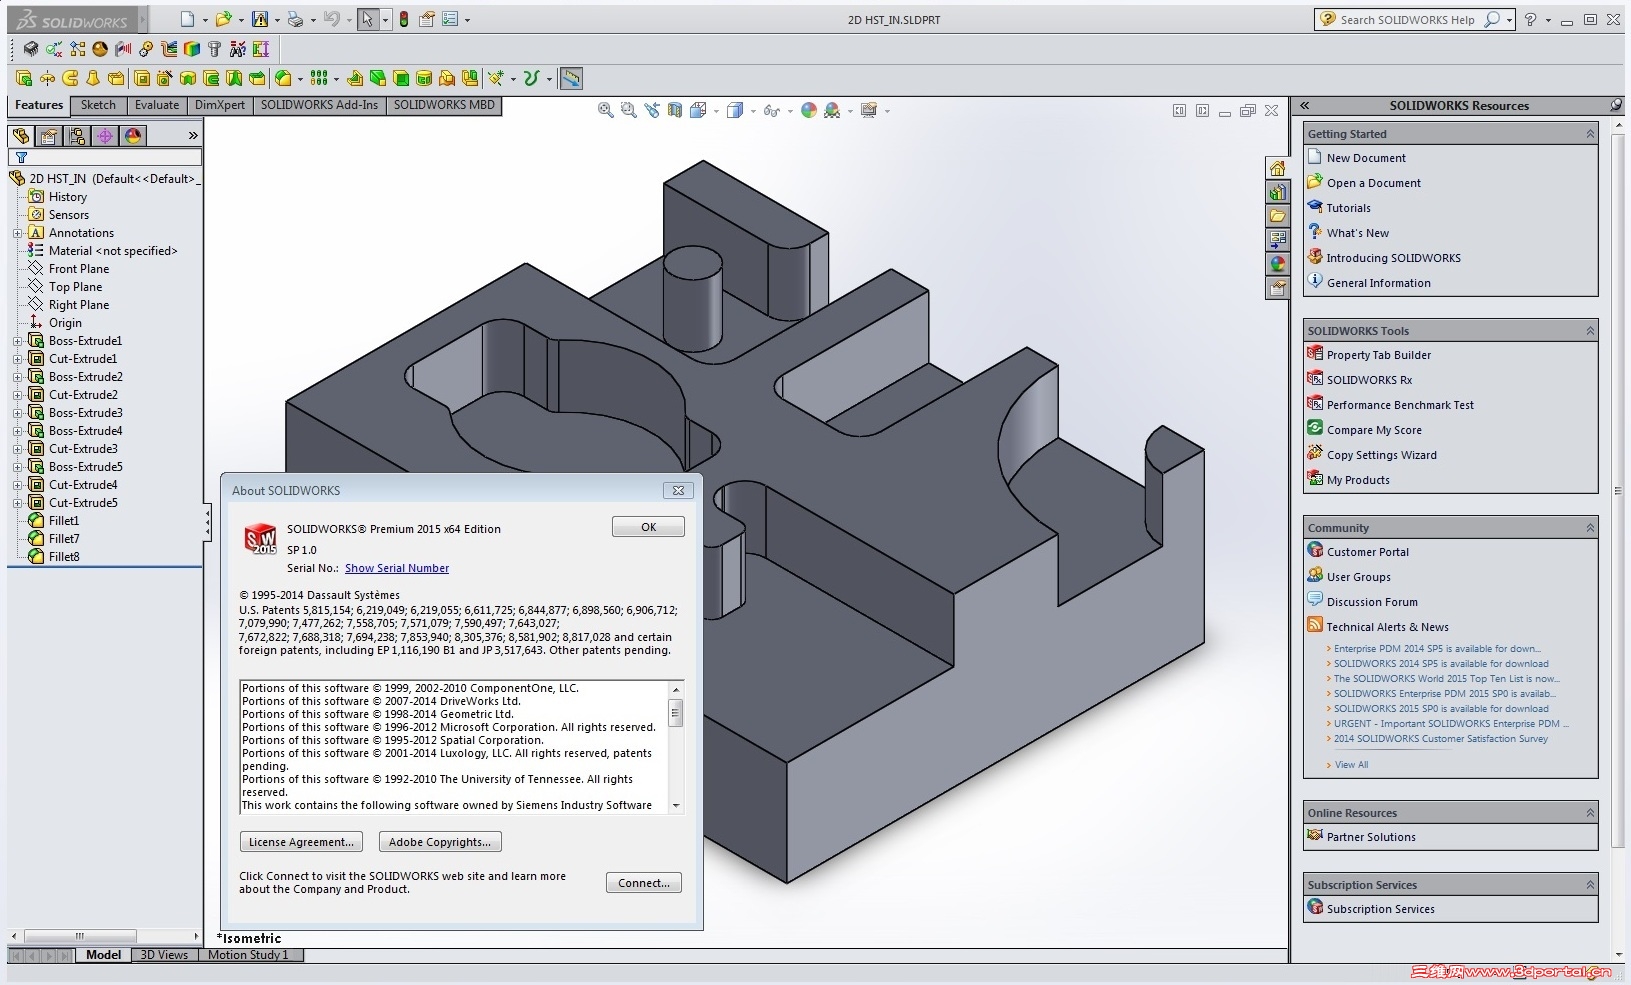Image resolution: width=1631 pixels, height=985 pixels.
Task: Click the Section View icon
Action: point(675,110)
